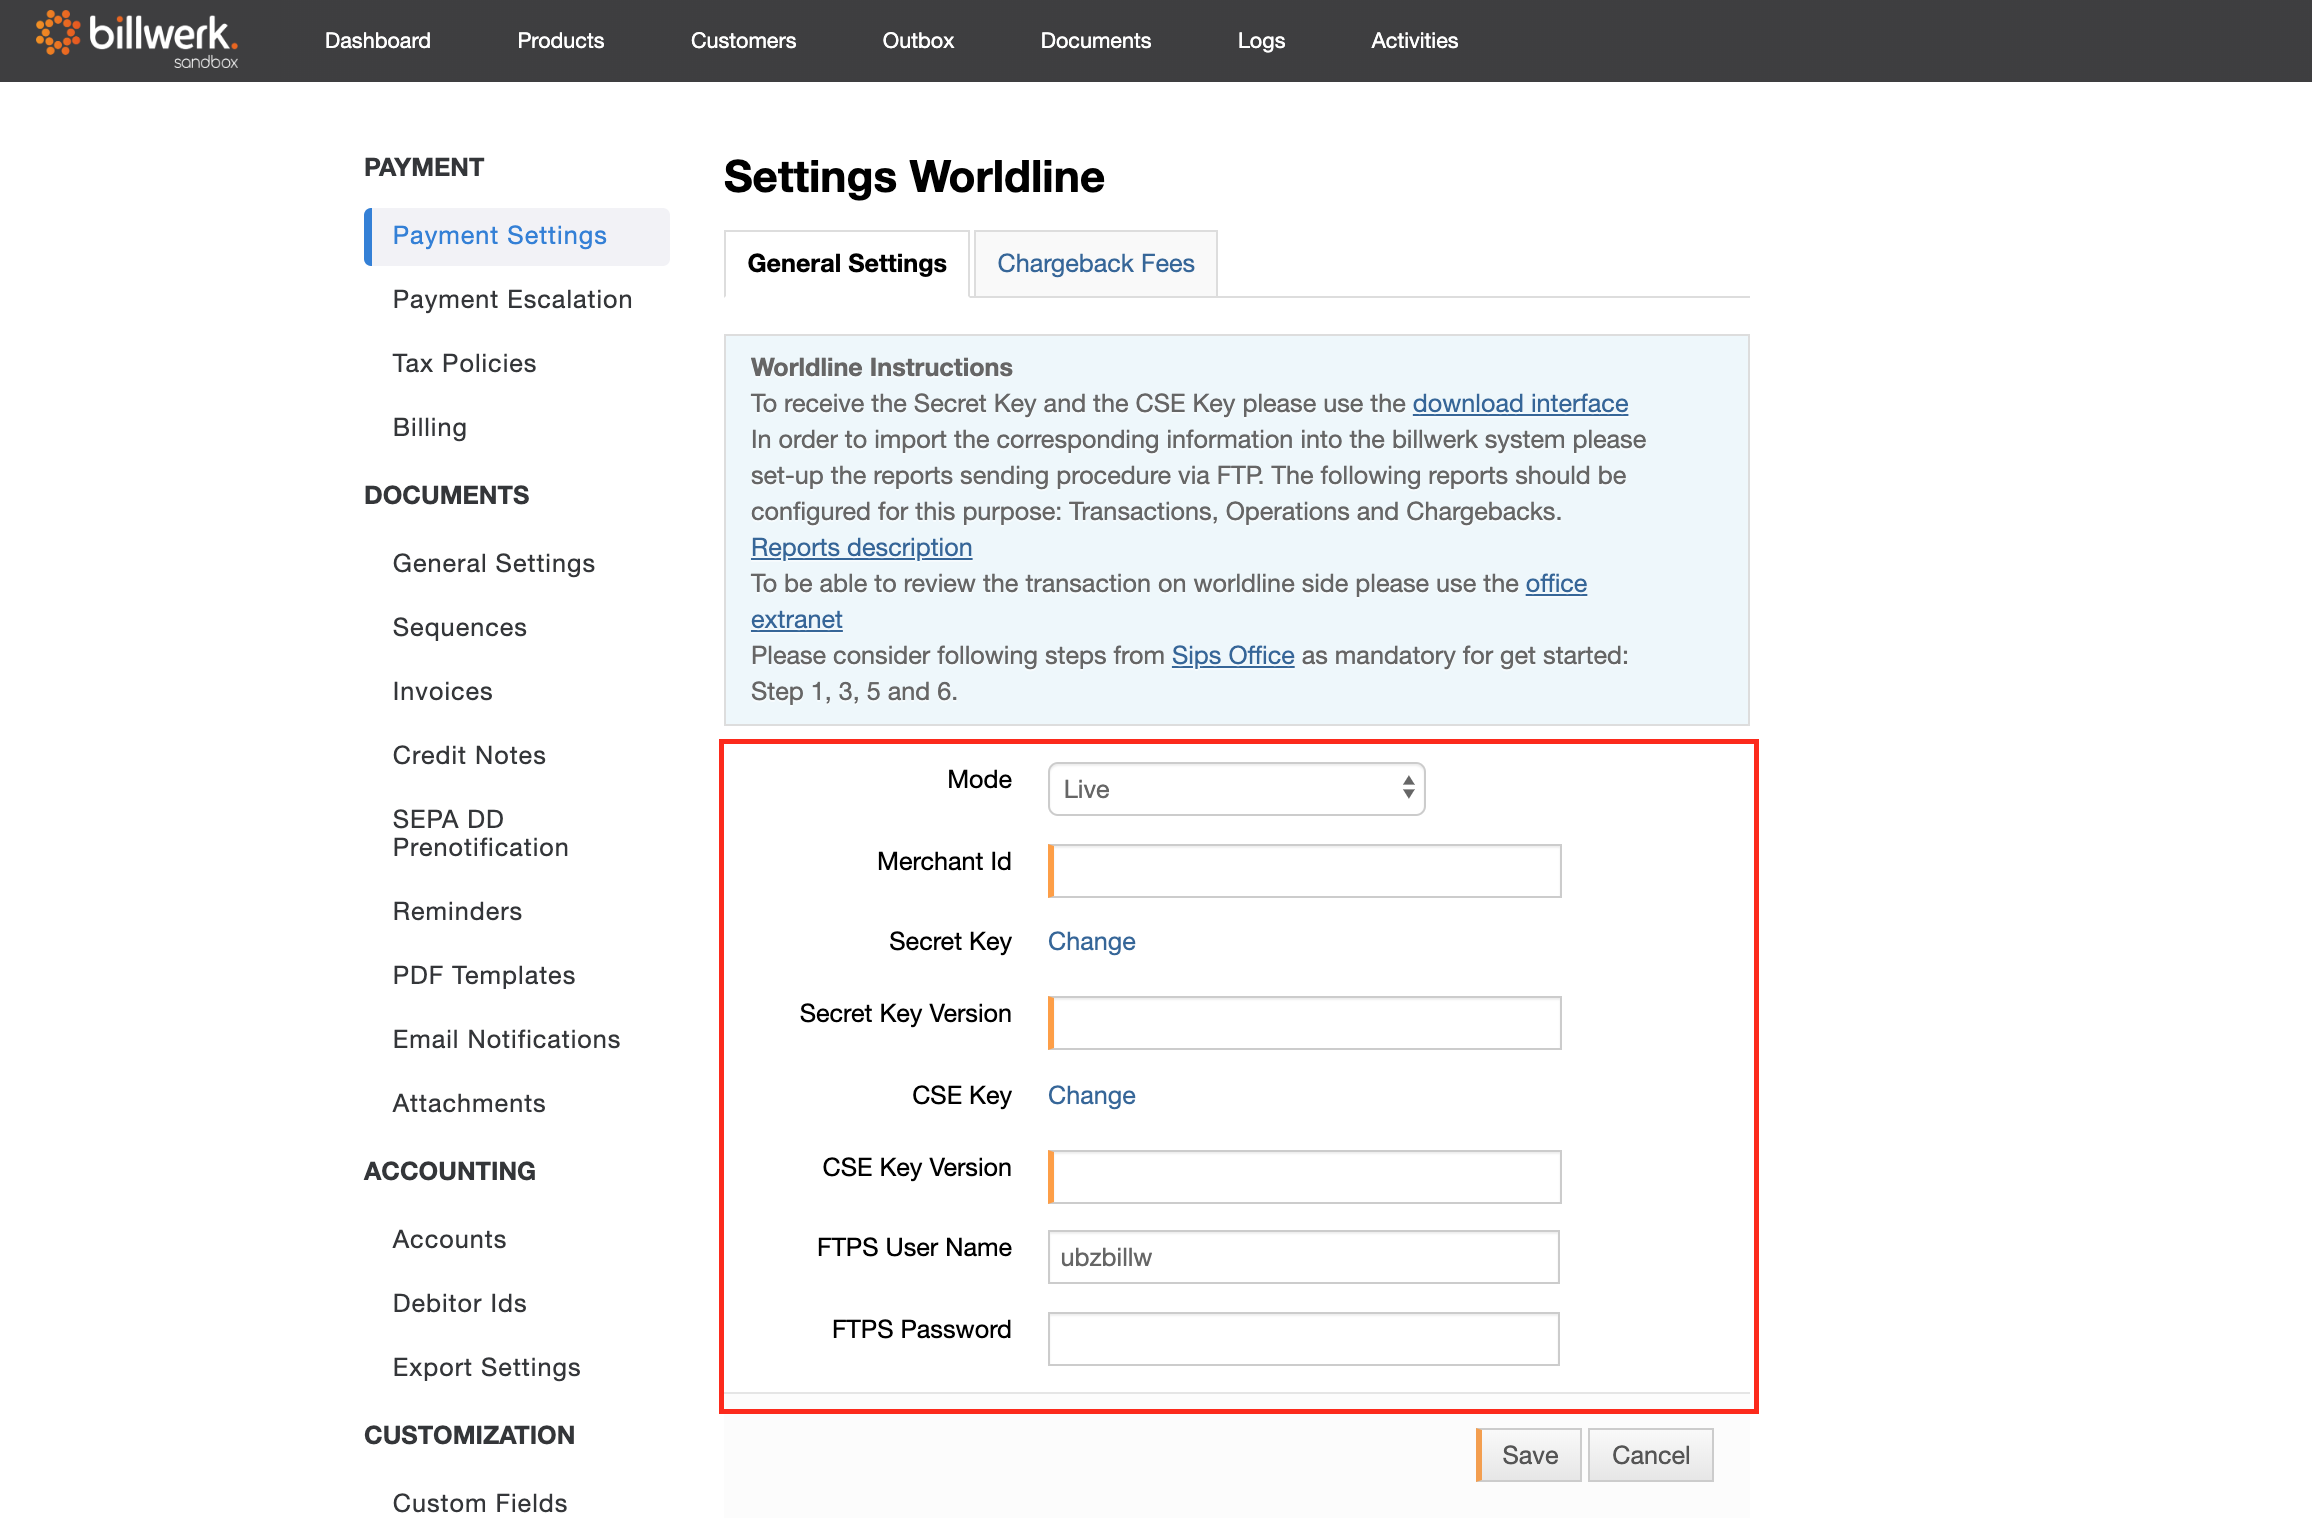The image size is (2312, 1528).
Task: Open Reminders settings
Action: 457,912
